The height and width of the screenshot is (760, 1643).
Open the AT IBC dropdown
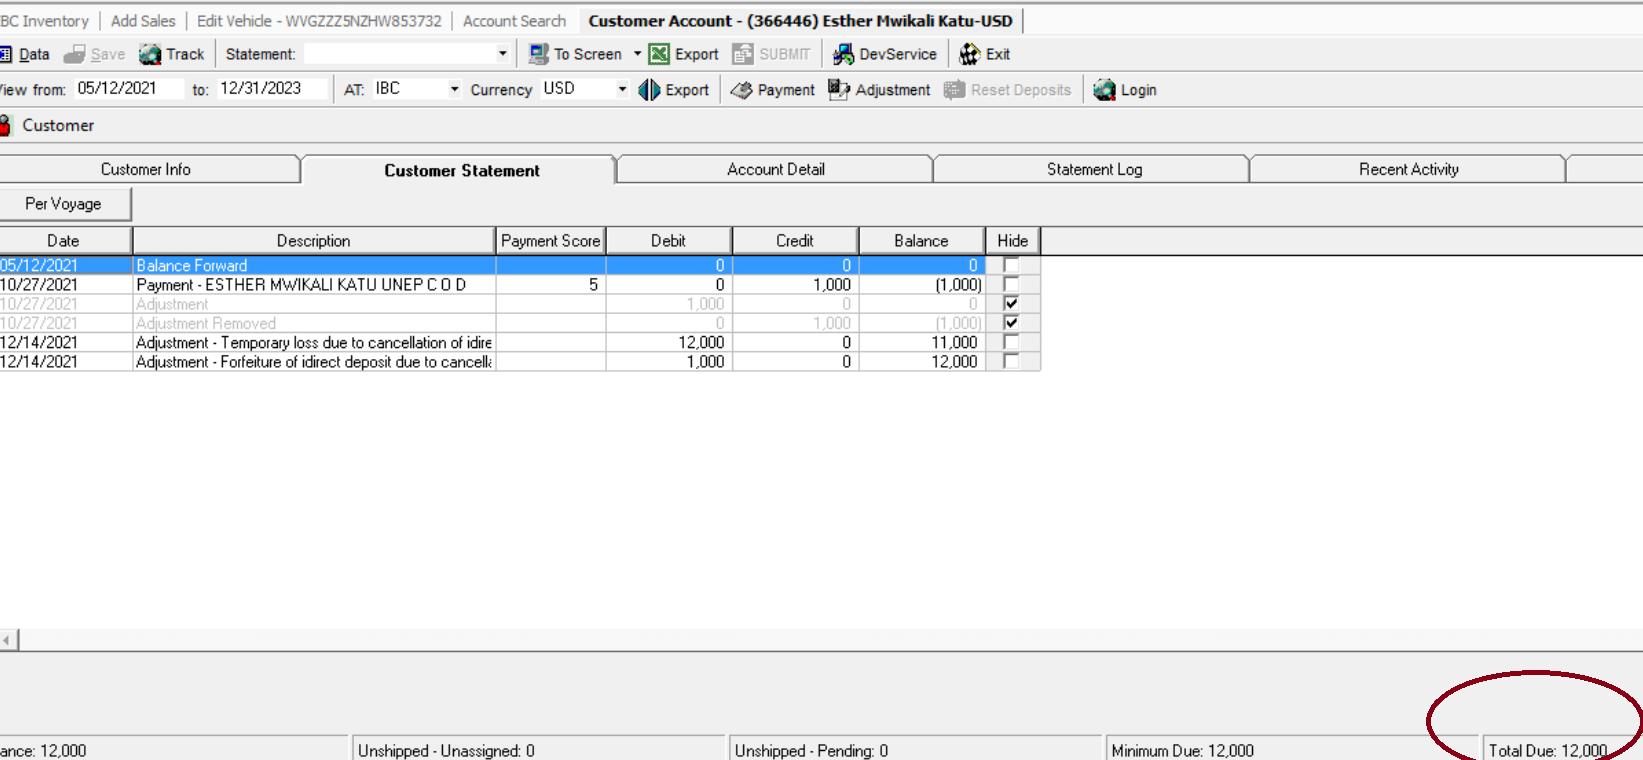(x=454, y=89)
